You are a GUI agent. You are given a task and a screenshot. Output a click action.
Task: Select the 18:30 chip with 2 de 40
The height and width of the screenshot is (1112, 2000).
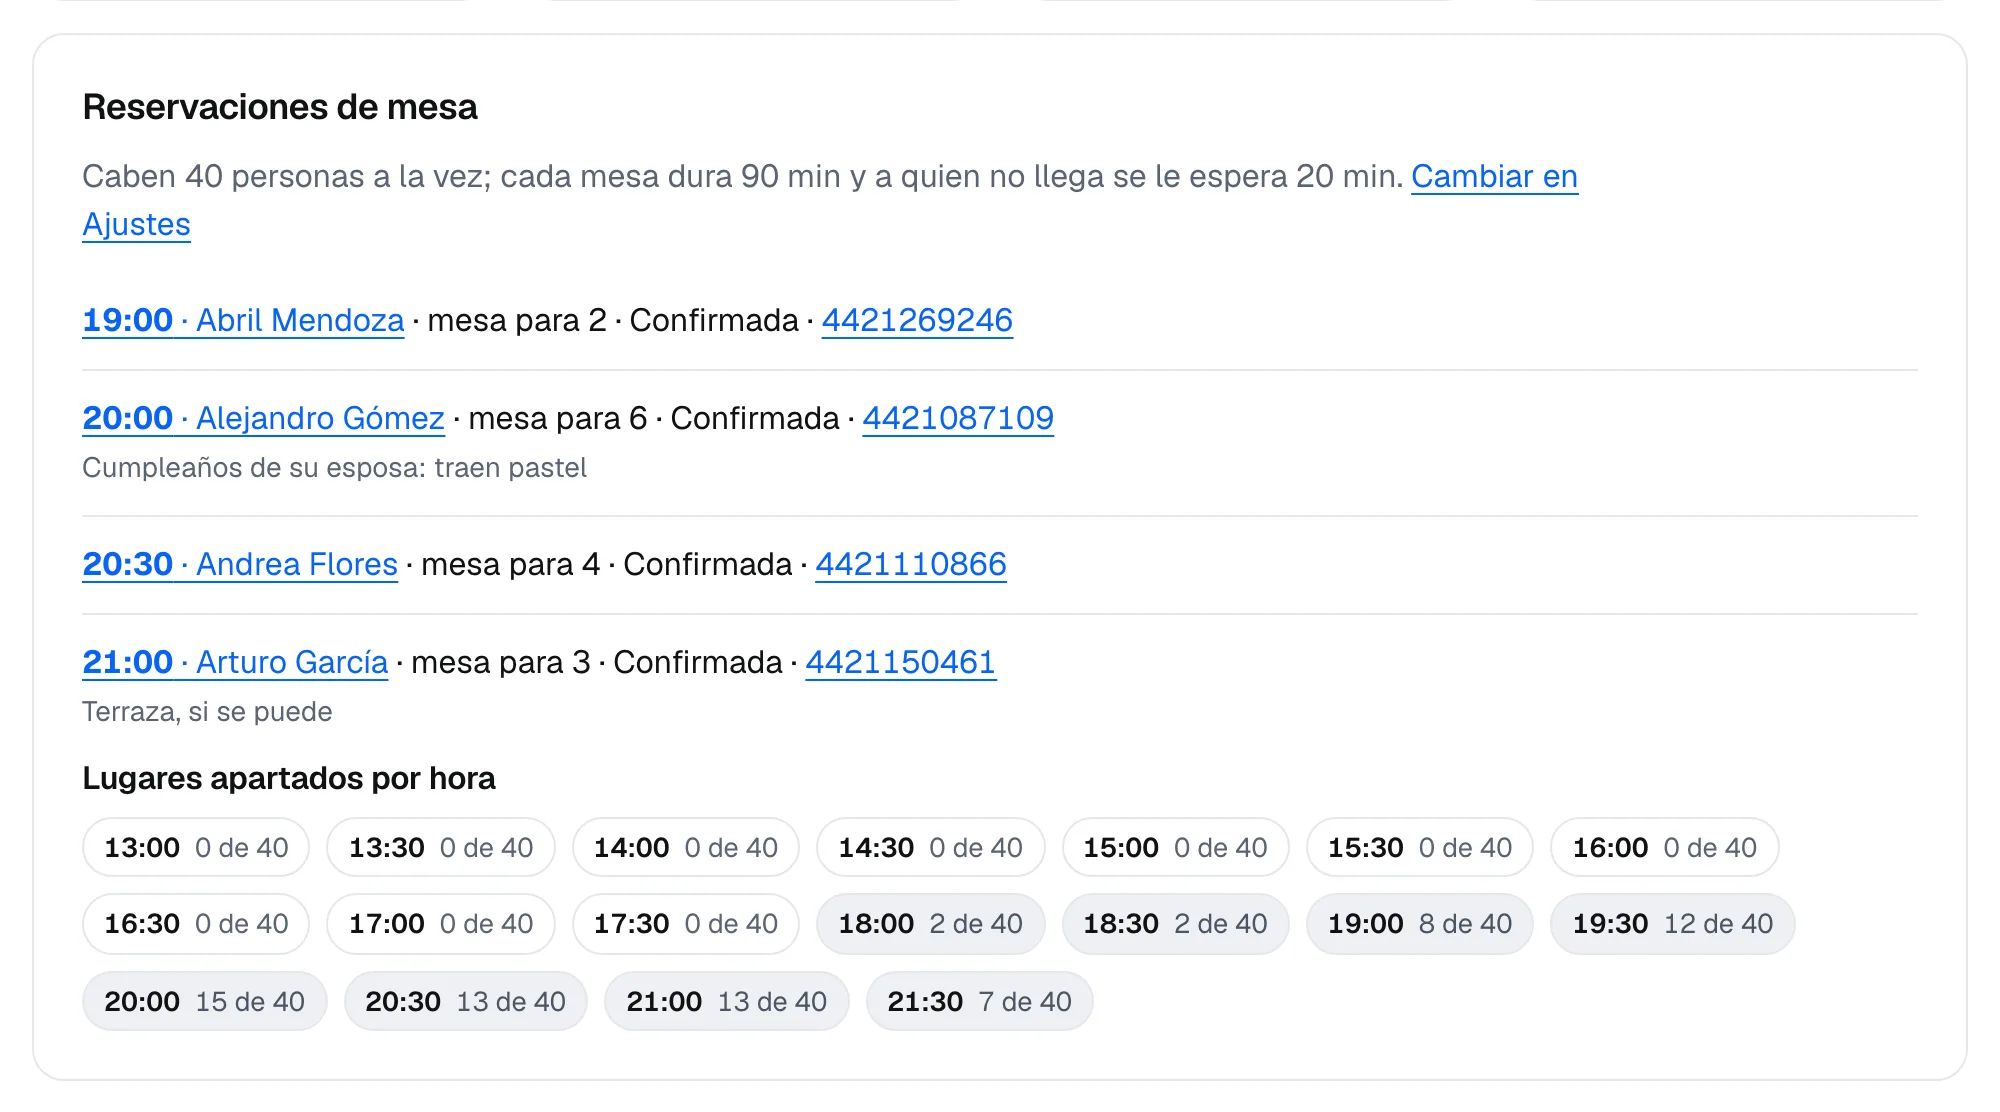[1176, 924]
